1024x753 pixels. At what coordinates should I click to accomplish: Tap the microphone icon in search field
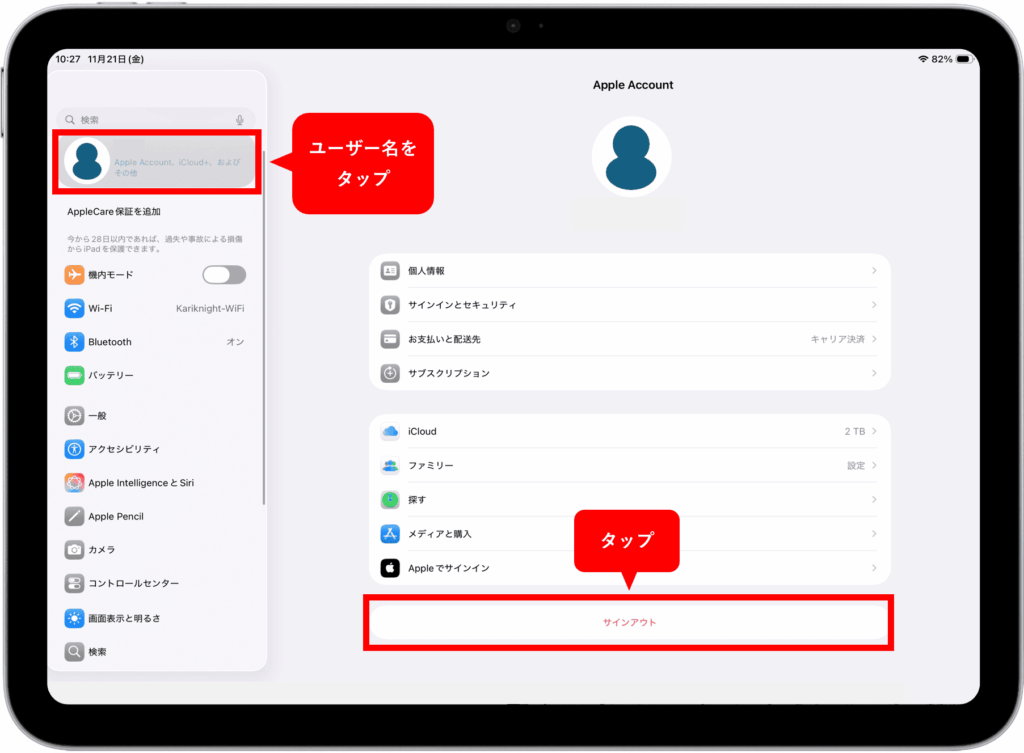[240, 119]
